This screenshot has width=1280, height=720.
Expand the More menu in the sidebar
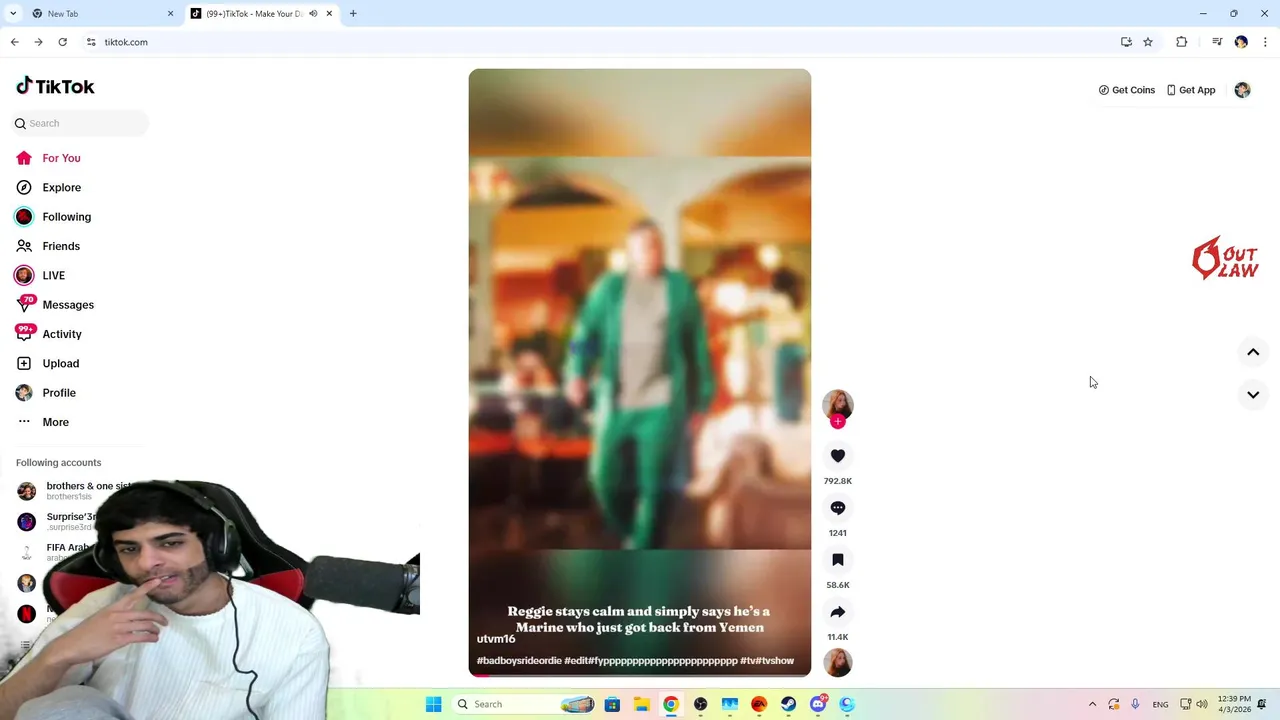pyautogui.click(x=43, y=422)
